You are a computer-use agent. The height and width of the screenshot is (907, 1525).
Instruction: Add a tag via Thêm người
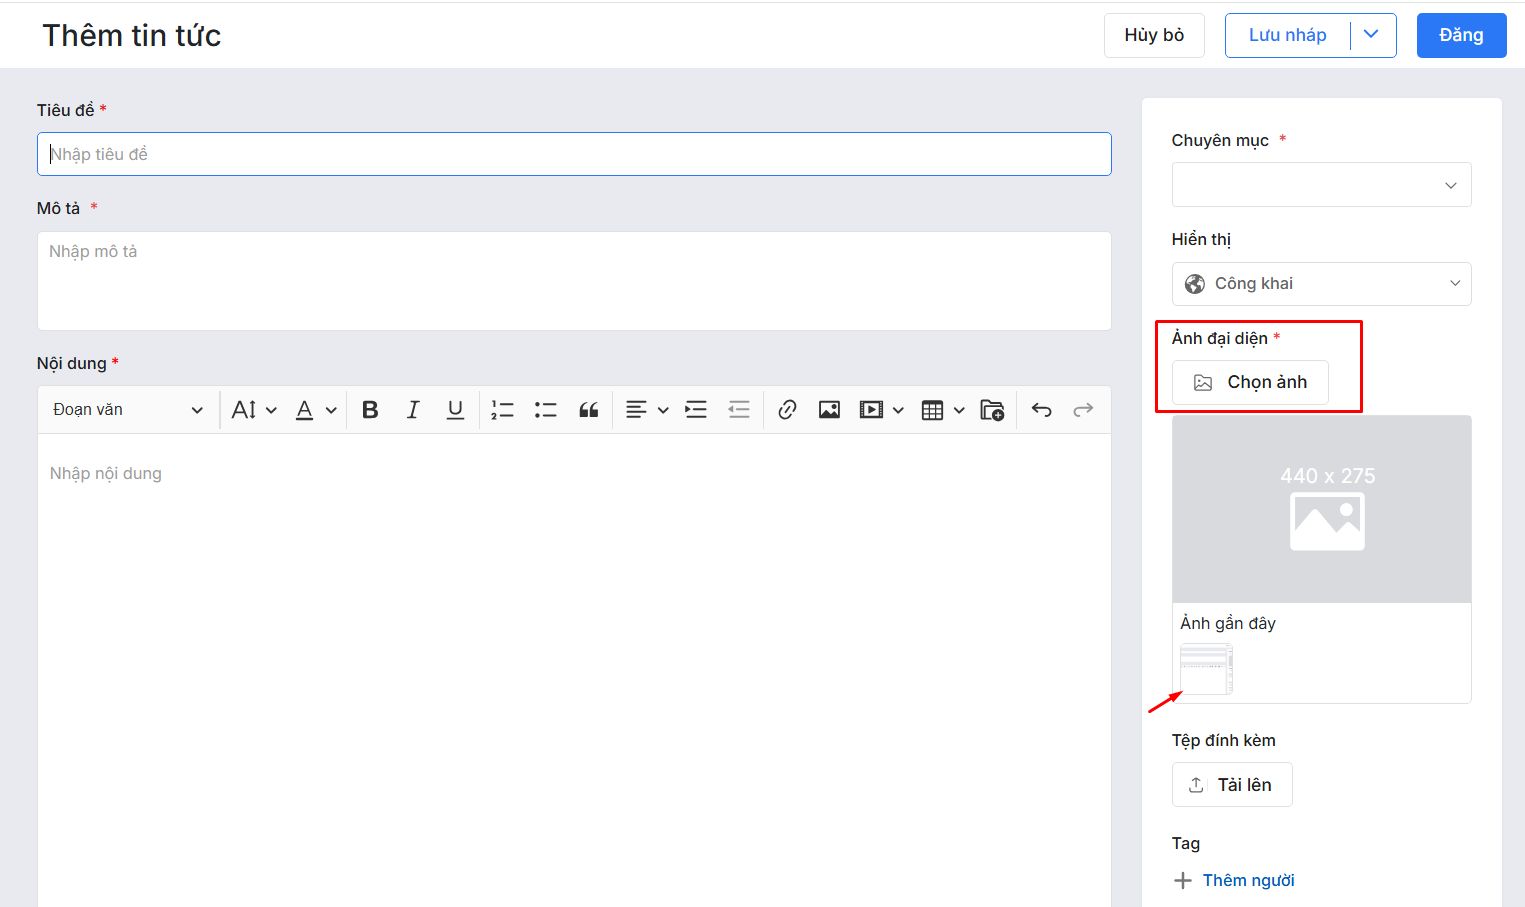tap(1234, 880)
